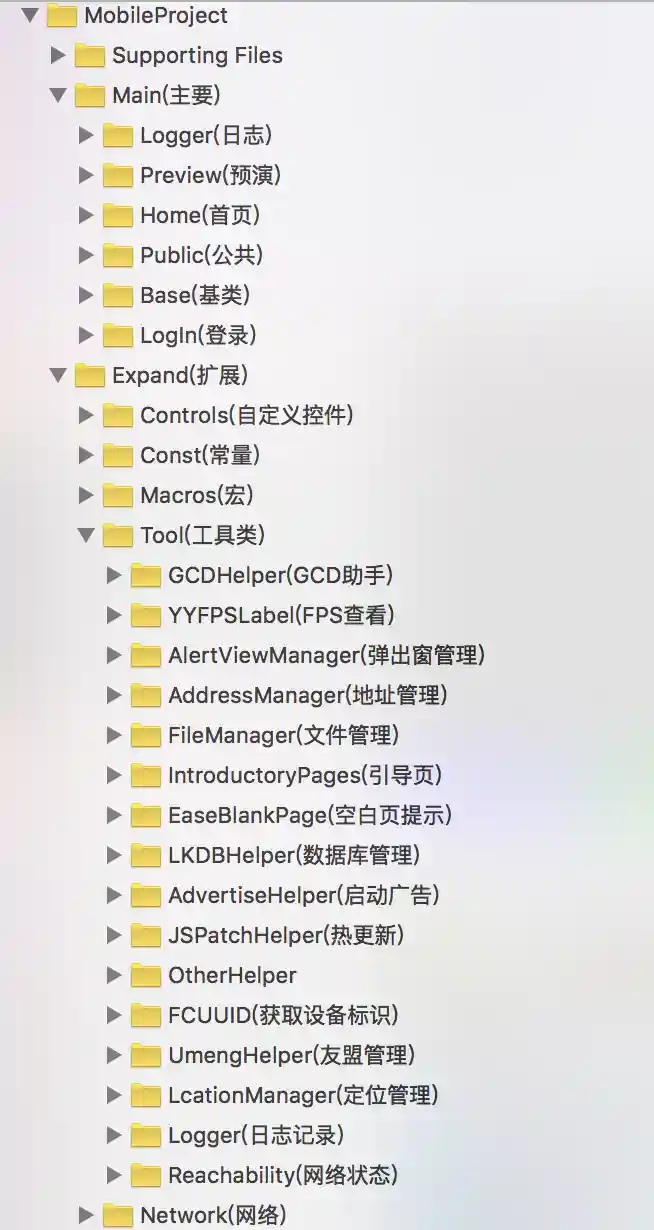Viewport: 654px width, 1230px height.
Task: Select the OtherHelper tree item
Action: coord(232,975)
